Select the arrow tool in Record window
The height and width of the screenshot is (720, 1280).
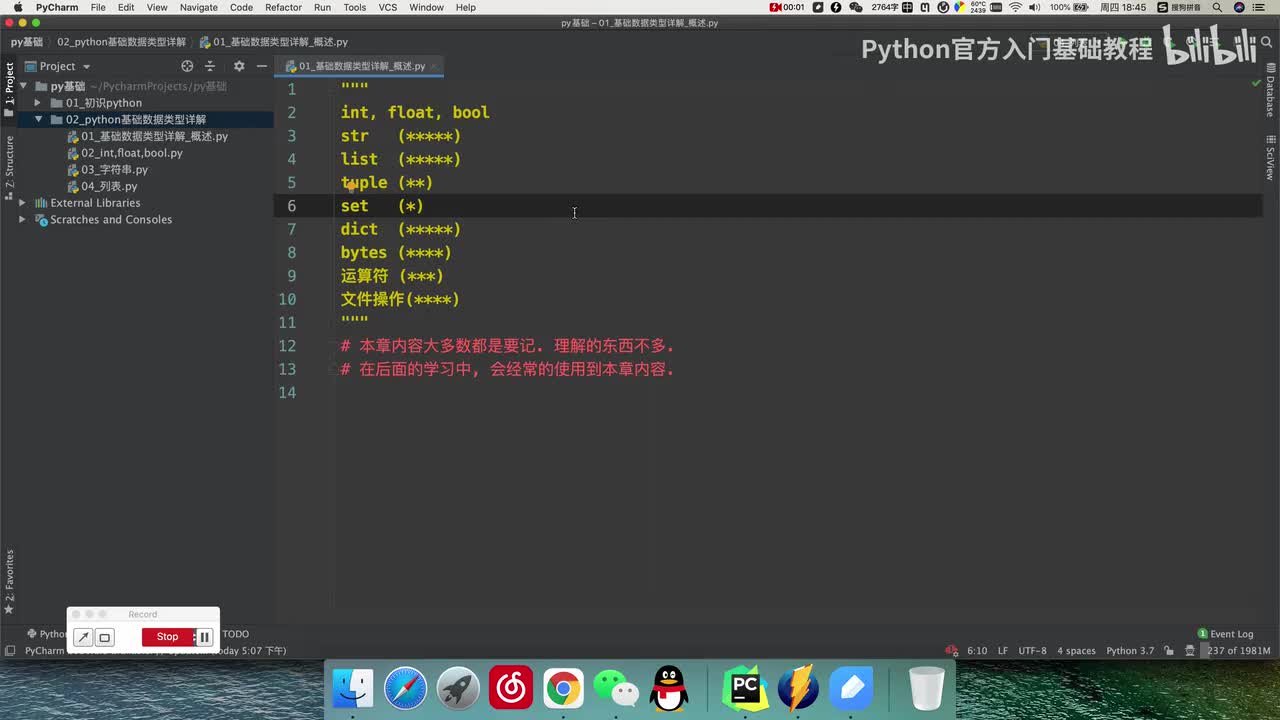pos(84,637)
